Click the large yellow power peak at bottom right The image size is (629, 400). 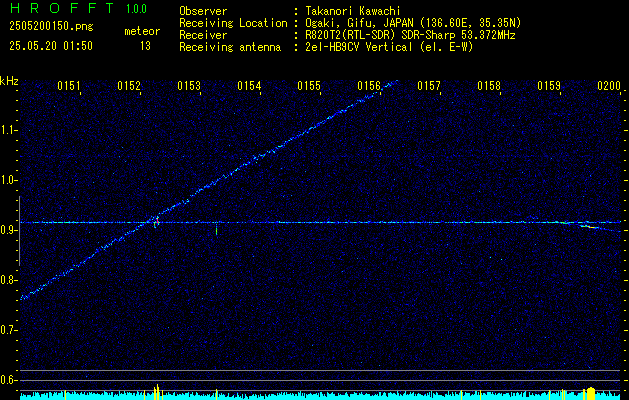click(x=590, y=393)
